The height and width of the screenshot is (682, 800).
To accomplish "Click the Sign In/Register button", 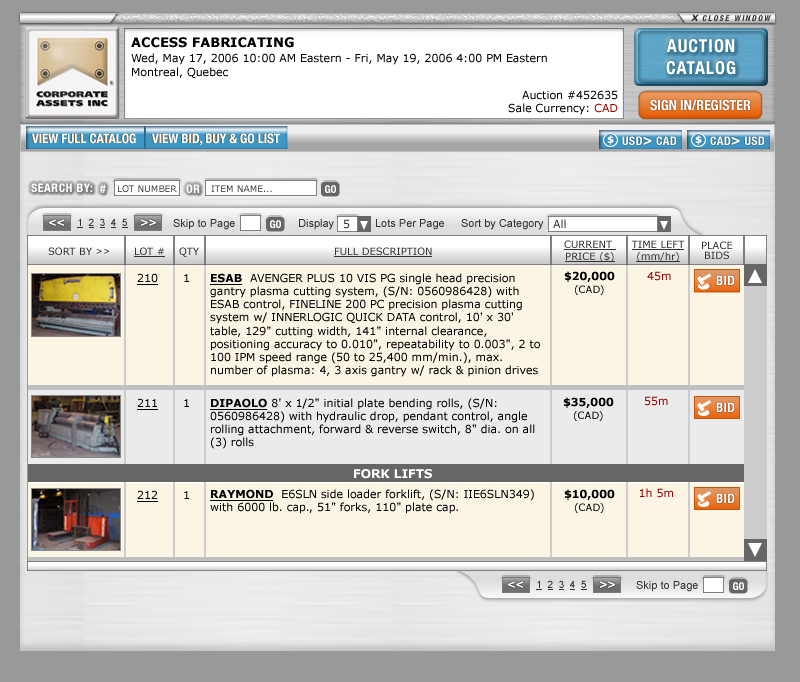I will coord(700,105).
